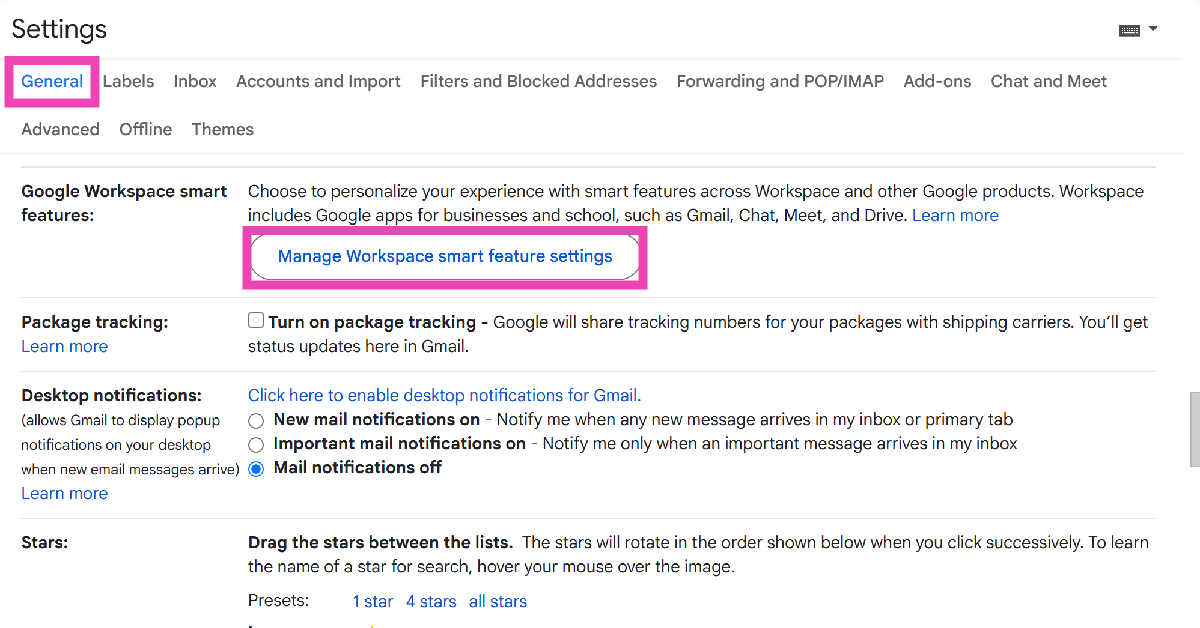Image resolution: width=1200 pixels, height=628 pixels.
Task: Select New mail notifications on
Action: [x=257, y=420]
